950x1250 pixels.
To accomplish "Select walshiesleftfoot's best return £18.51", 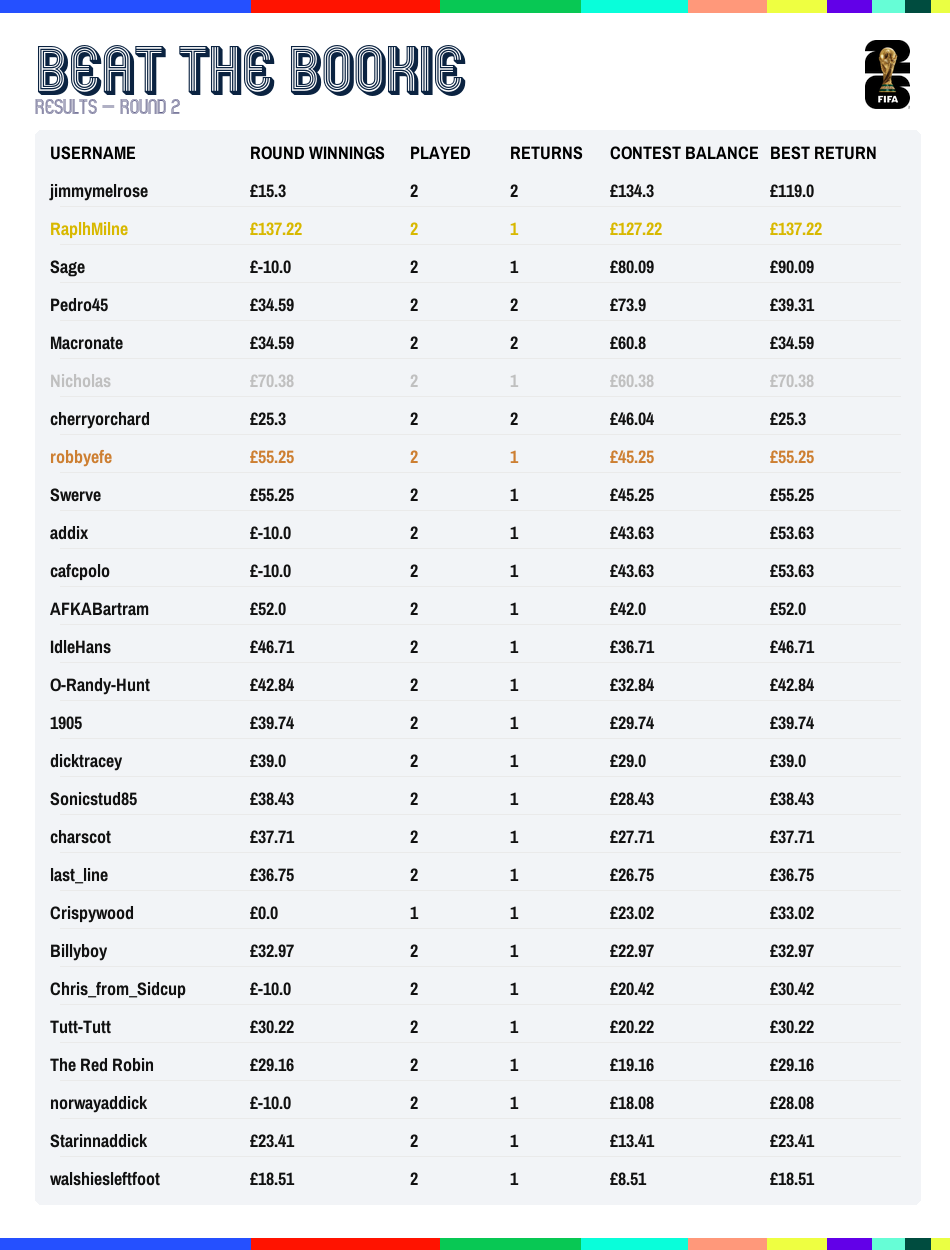I will point(792,1179).
